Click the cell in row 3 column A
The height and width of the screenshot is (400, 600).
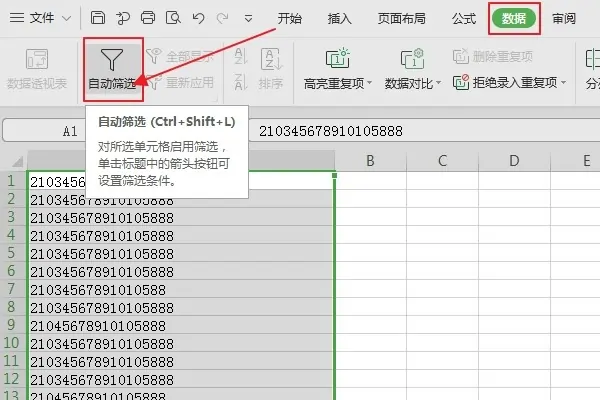pyautogui.click(x=181, y=217)
